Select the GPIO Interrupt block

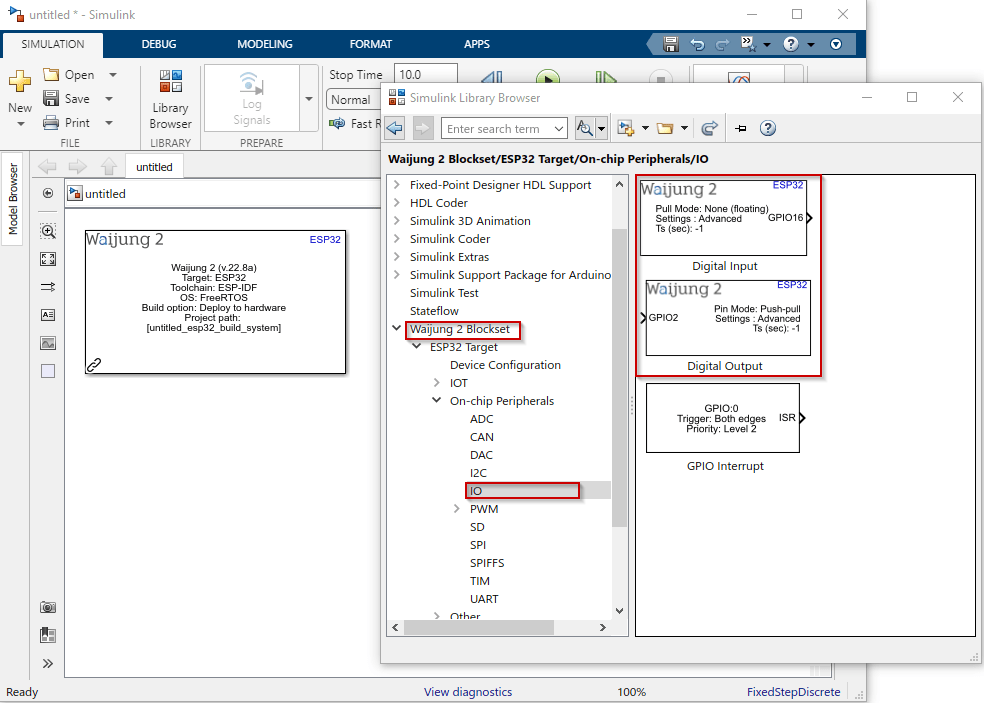[x=723, y=418]
